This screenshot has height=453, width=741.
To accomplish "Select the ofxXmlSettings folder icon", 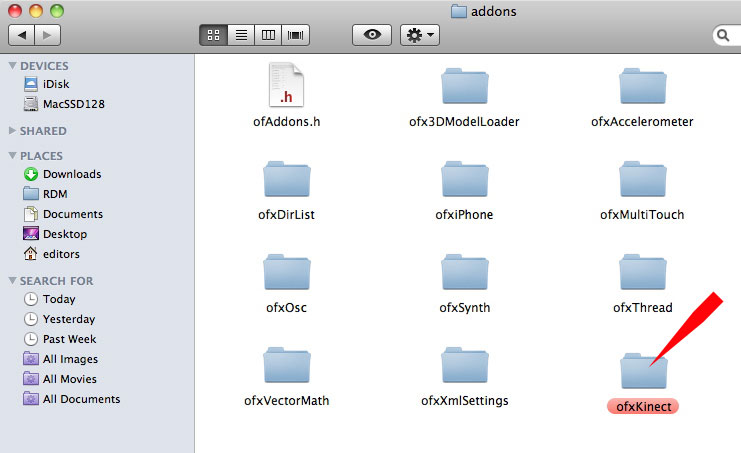I will tap(465, 365).
